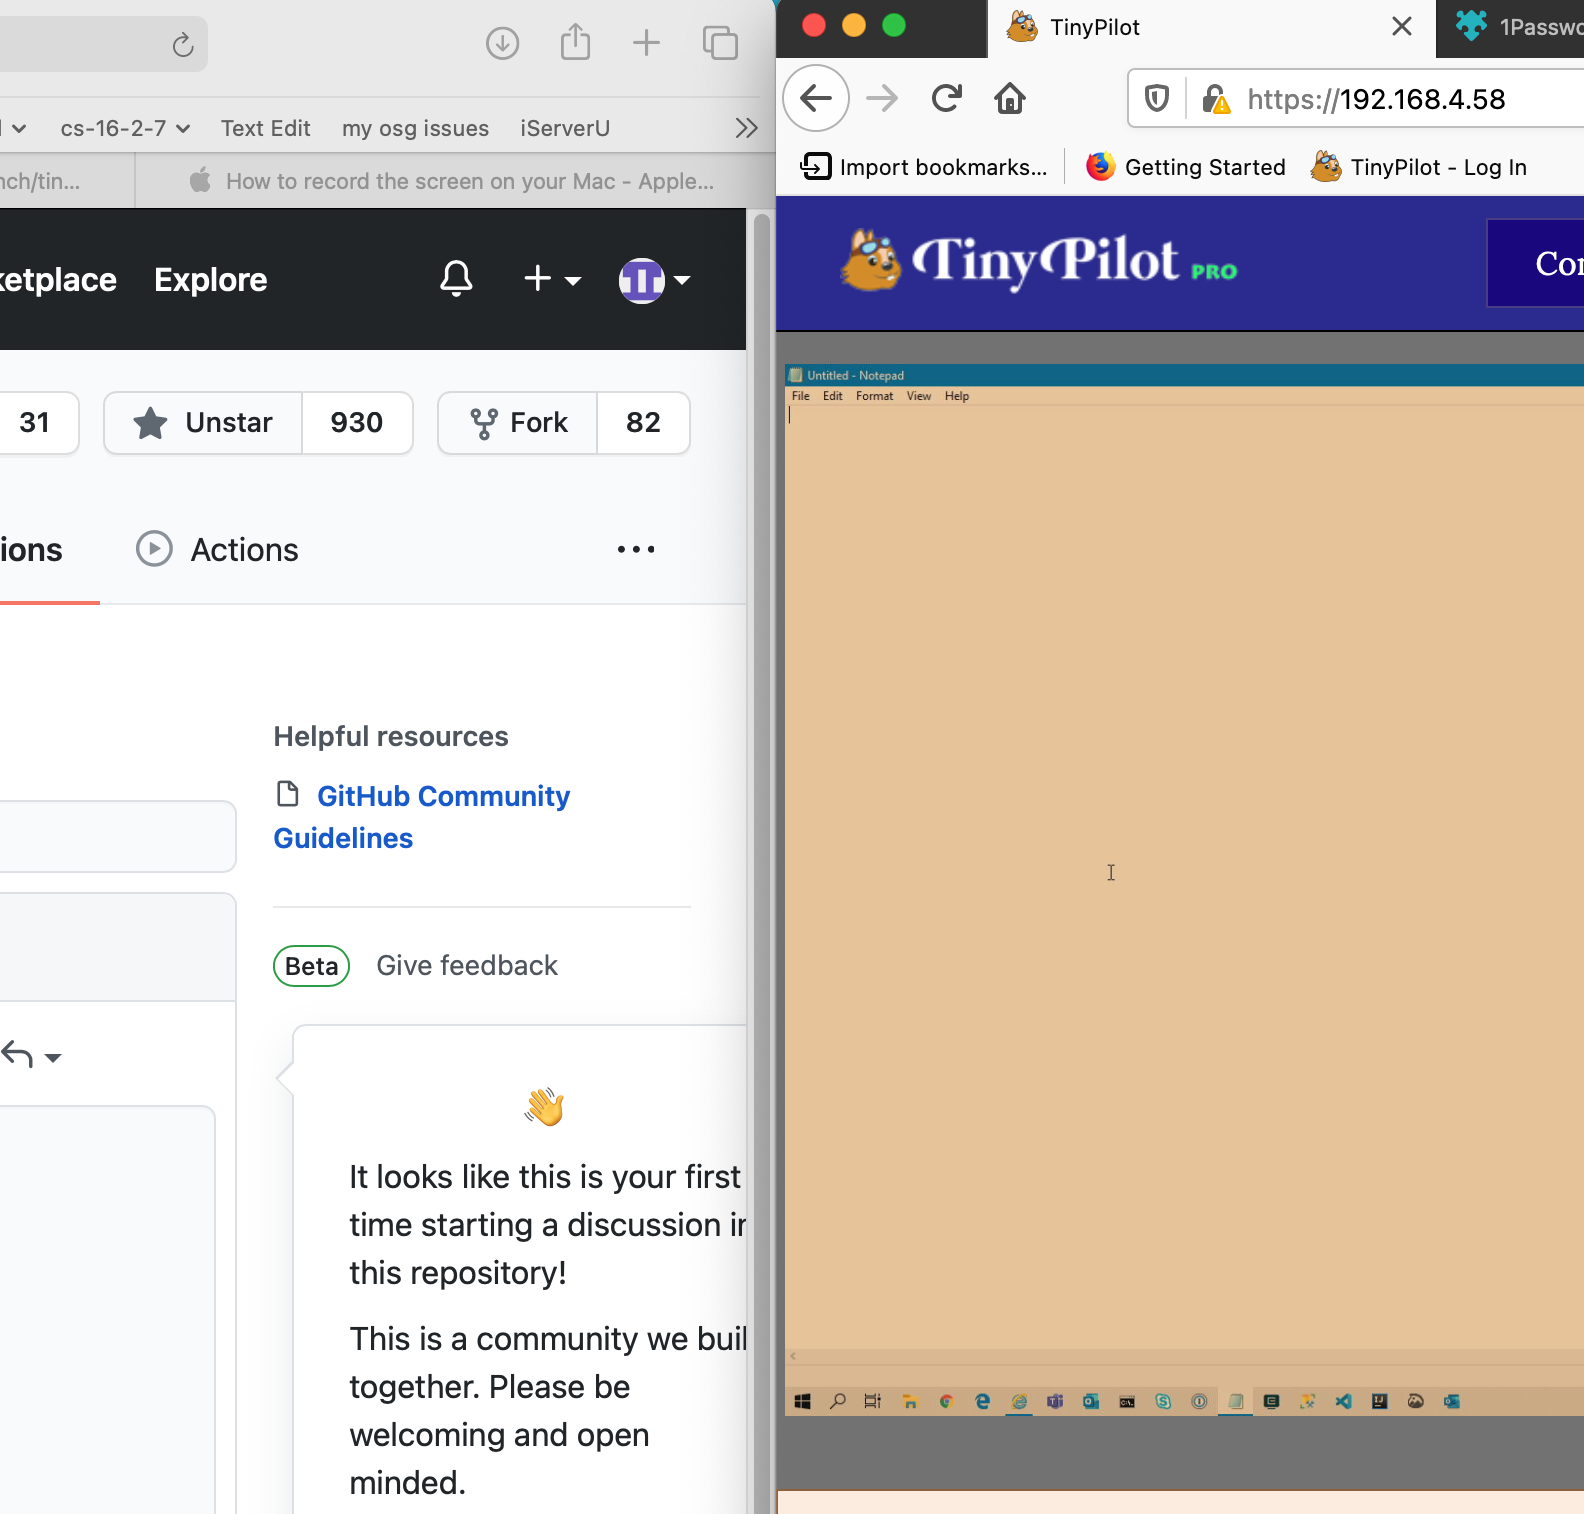Reload the TinyPilot page in Firefox
1584x1514 pixels.
[946, 98]
